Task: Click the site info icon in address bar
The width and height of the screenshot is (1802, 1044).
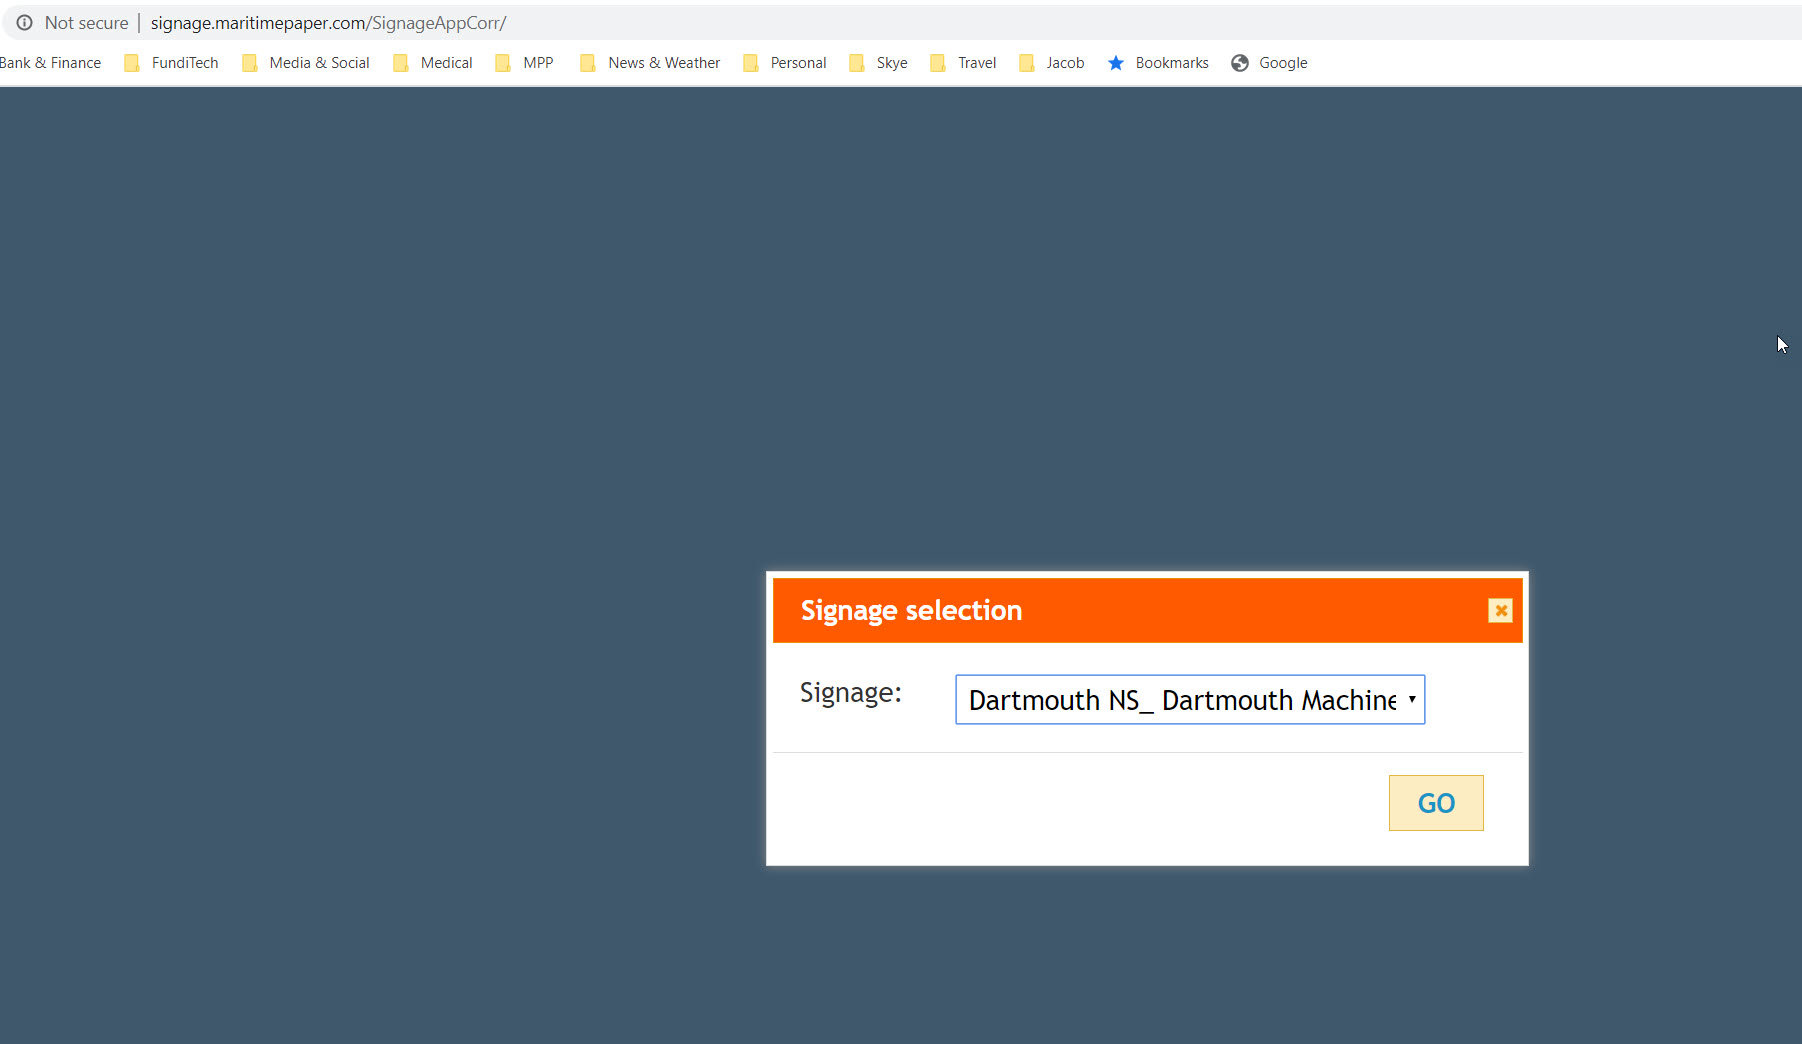Action: pos(24,23)
